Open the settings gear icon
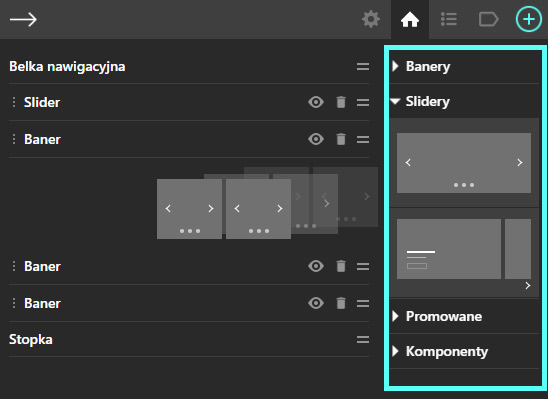548x399 pixels. (371, 19)
